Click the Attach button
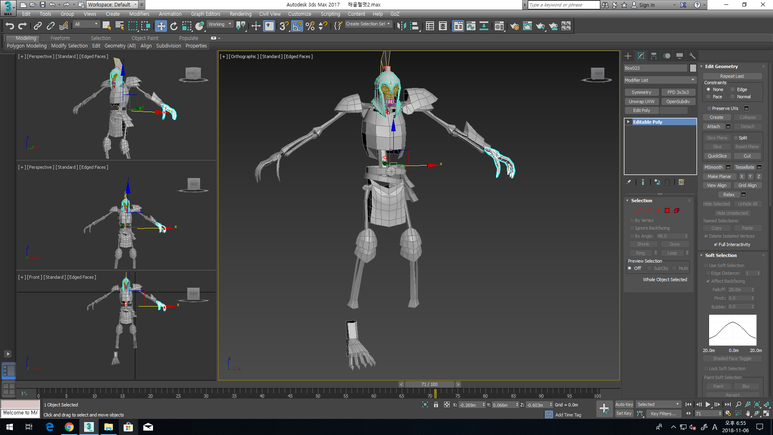 (x=714, y=127)
